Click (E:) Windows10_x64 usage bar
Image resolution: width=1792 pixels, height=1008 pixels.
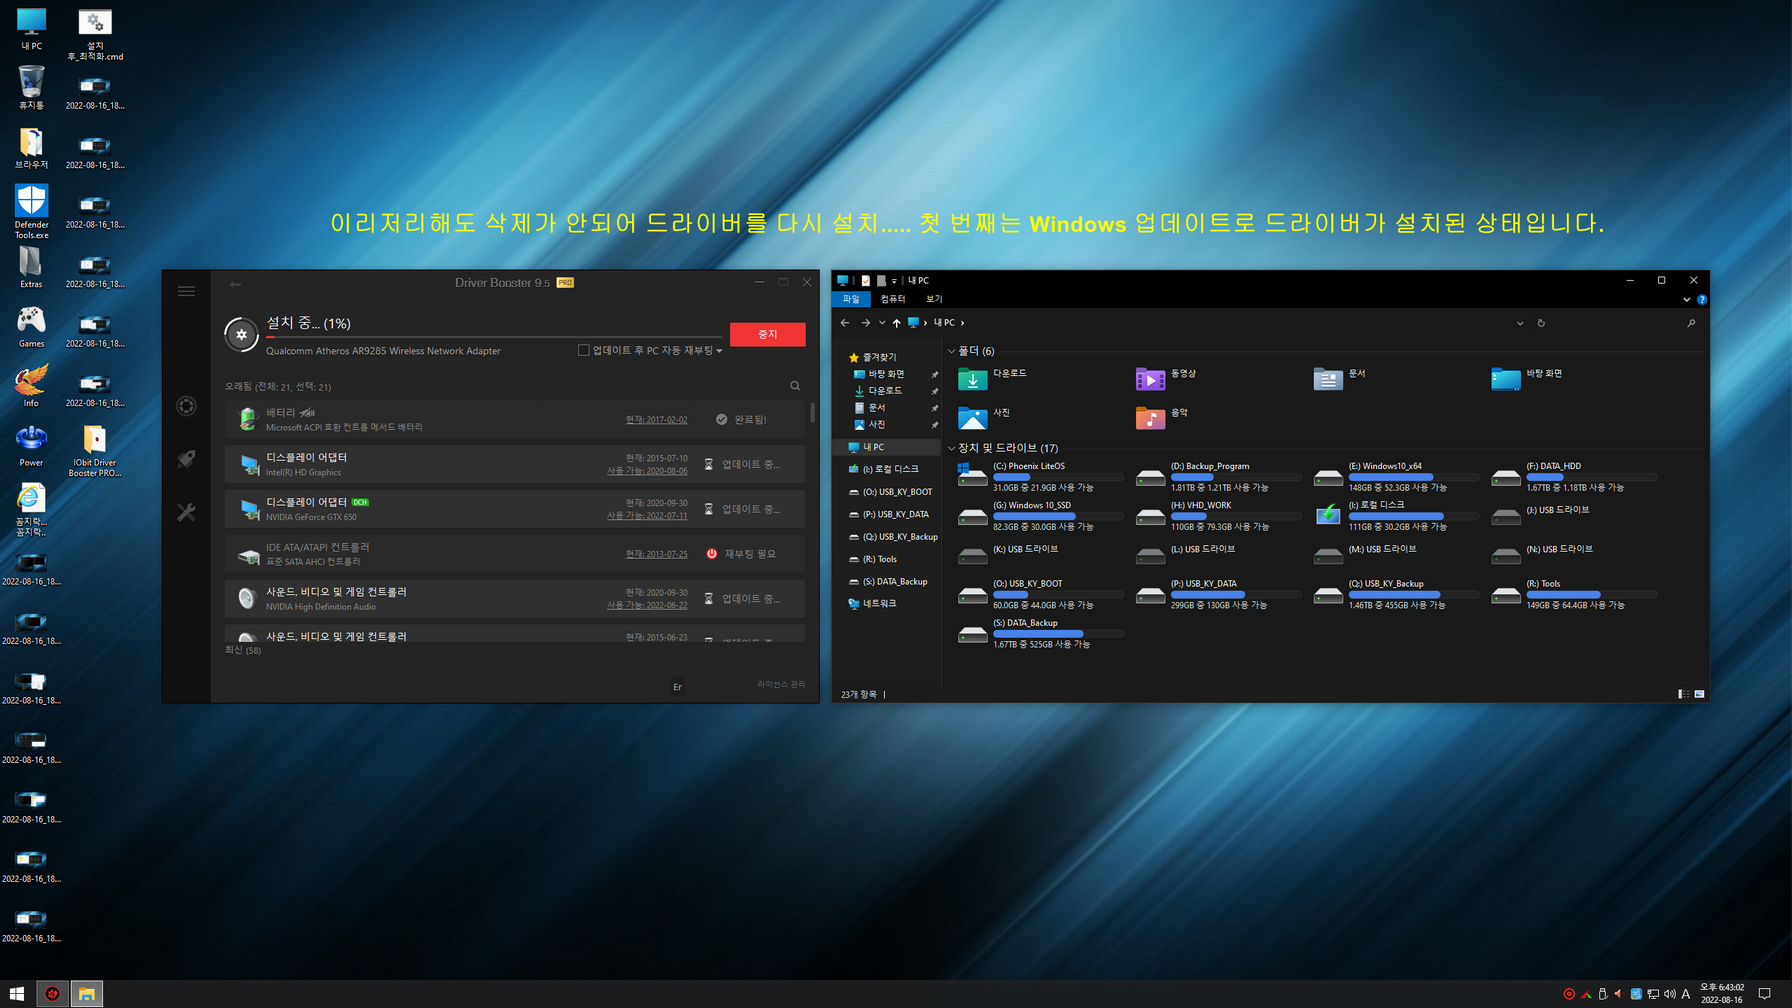click(1414, 477)
